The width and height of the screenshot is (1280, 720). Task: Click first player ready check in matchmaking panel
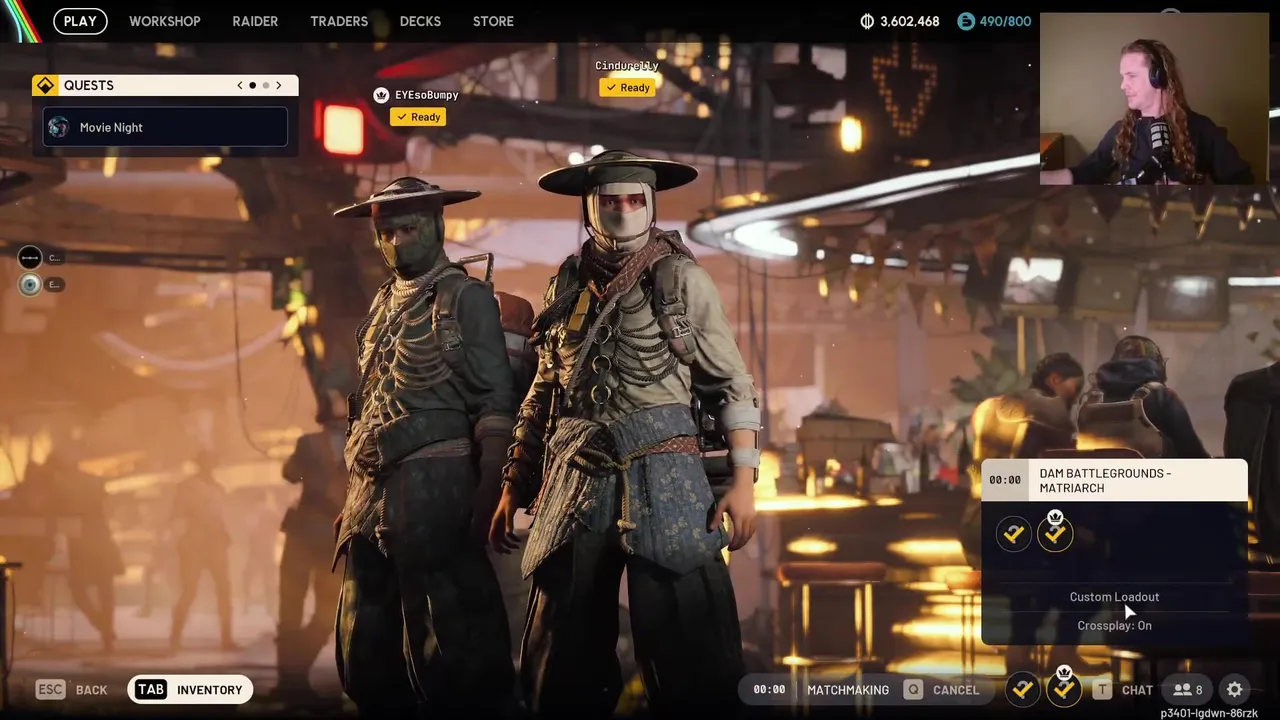pyautogui.click(x=1014, y=534)
